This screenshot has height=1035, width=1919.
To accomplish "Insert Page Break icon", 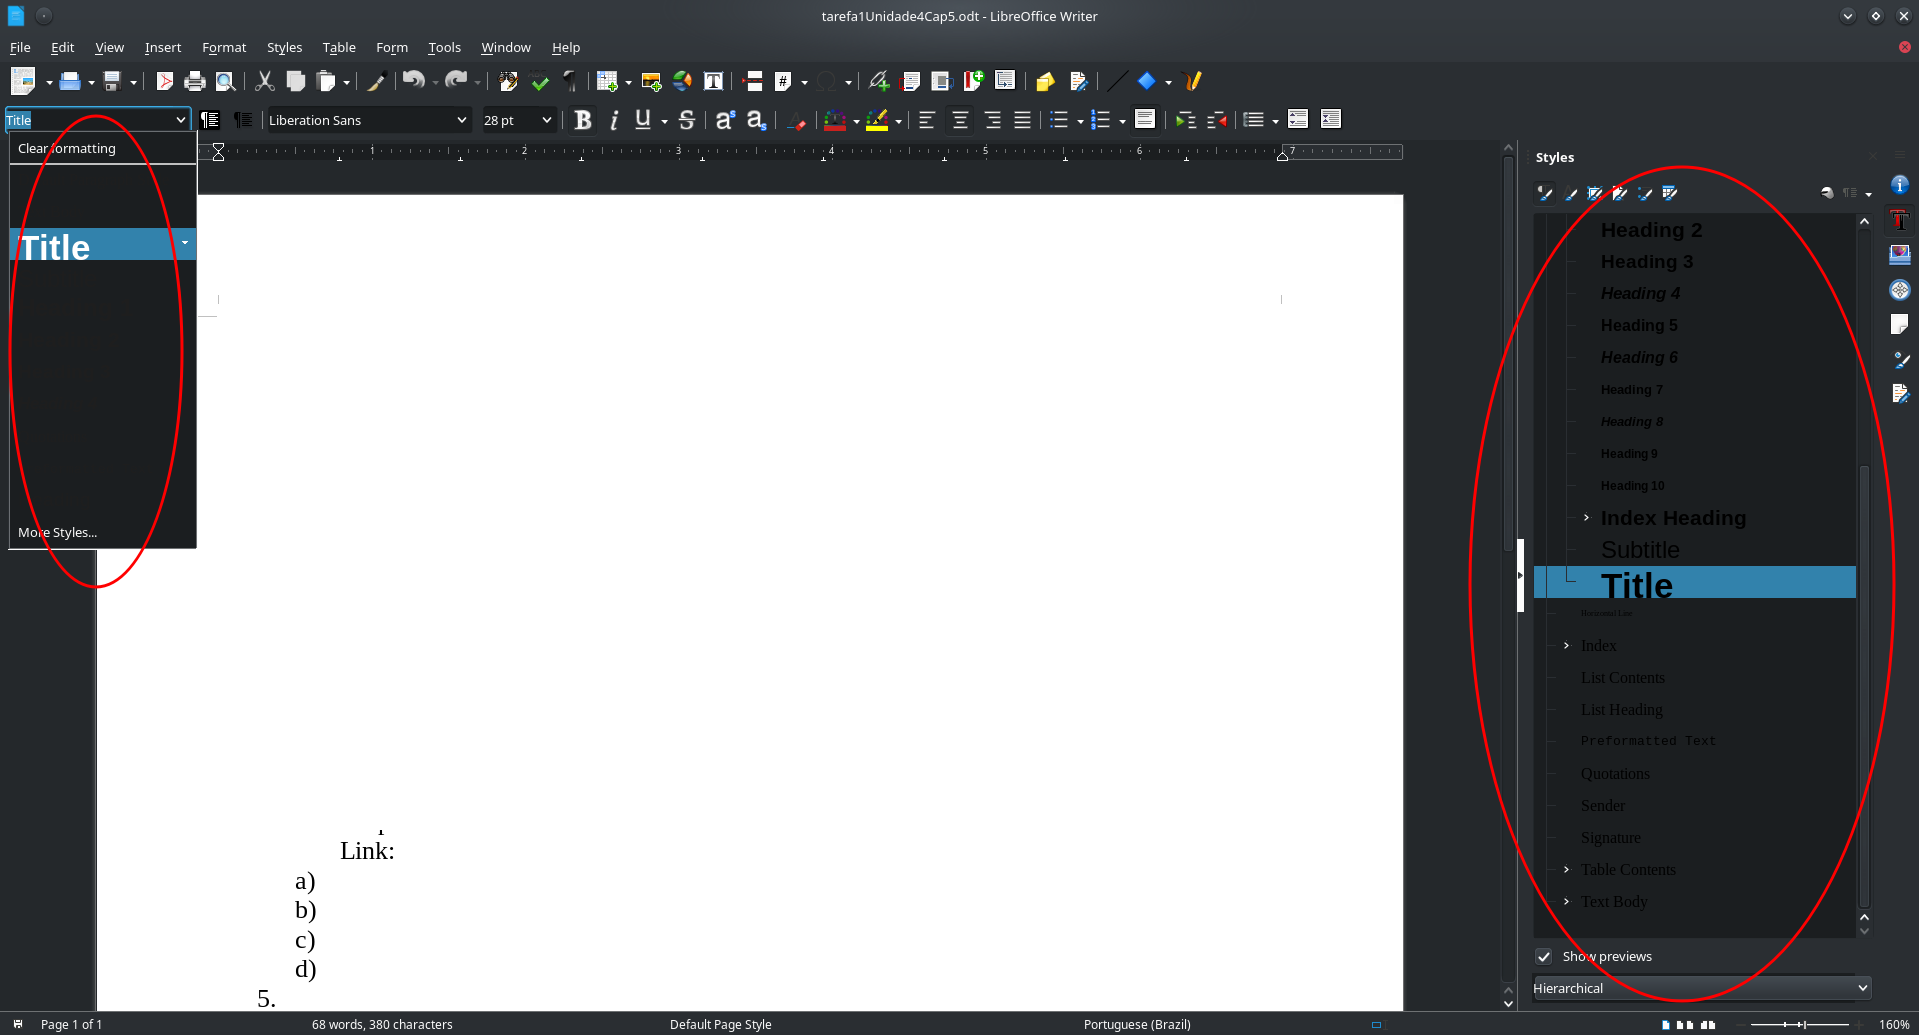I will point(753,81).
